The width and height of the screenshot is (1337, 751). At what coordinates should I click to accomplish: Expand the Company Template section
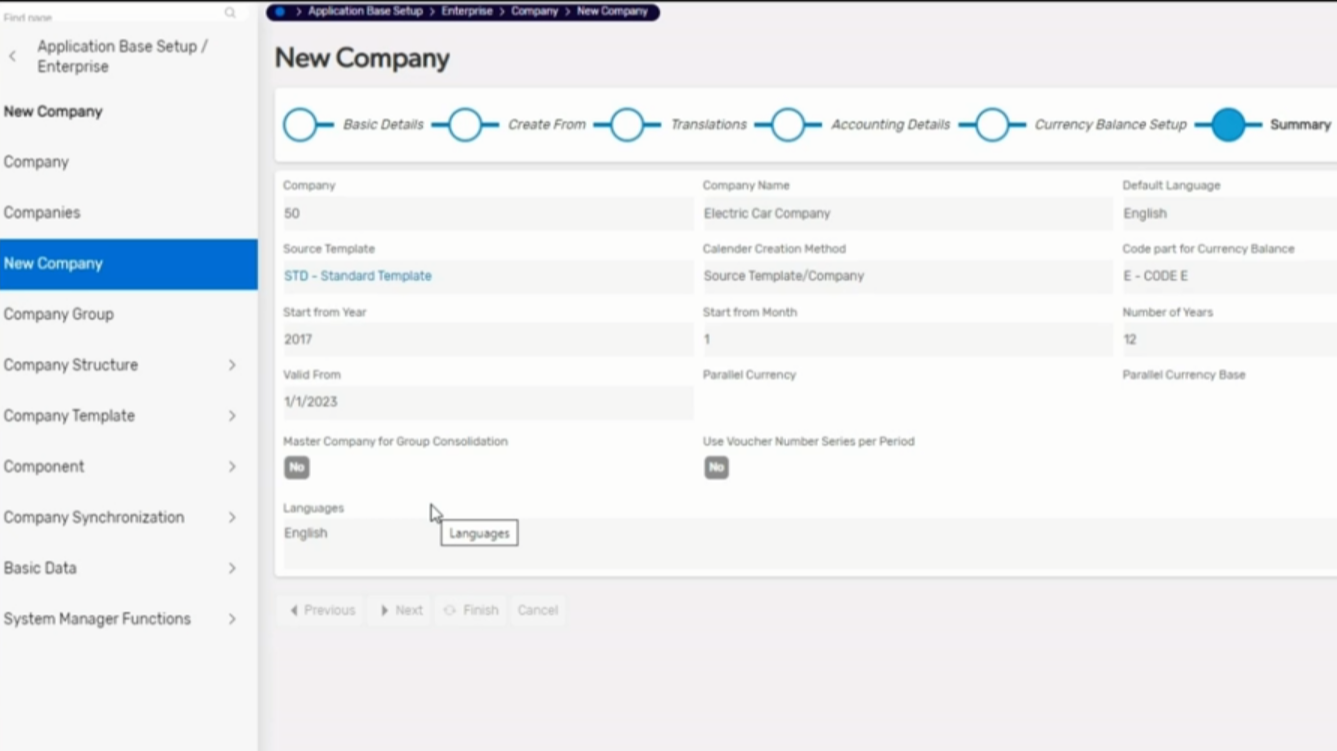[x=232, y=416]
